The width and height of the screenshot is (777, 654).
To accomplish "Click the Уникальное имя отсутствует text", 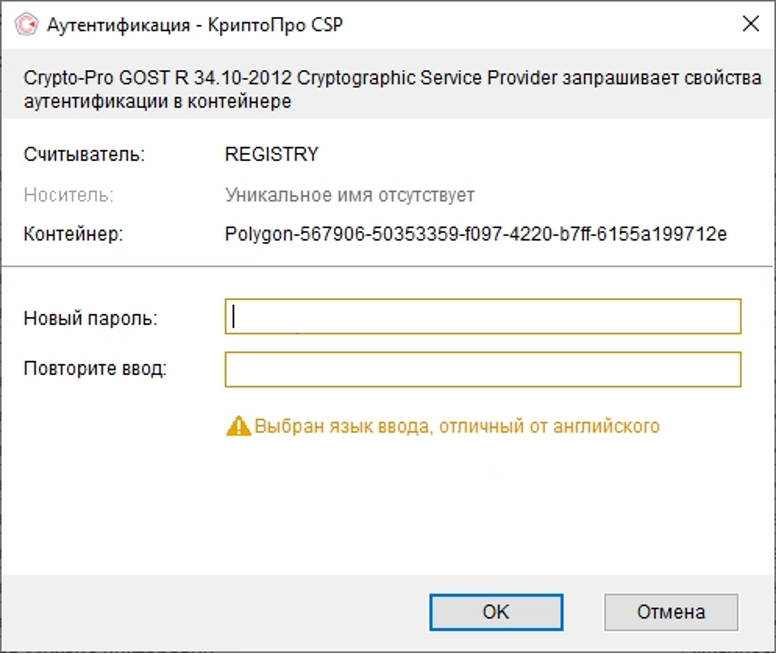I will point(350,195).
